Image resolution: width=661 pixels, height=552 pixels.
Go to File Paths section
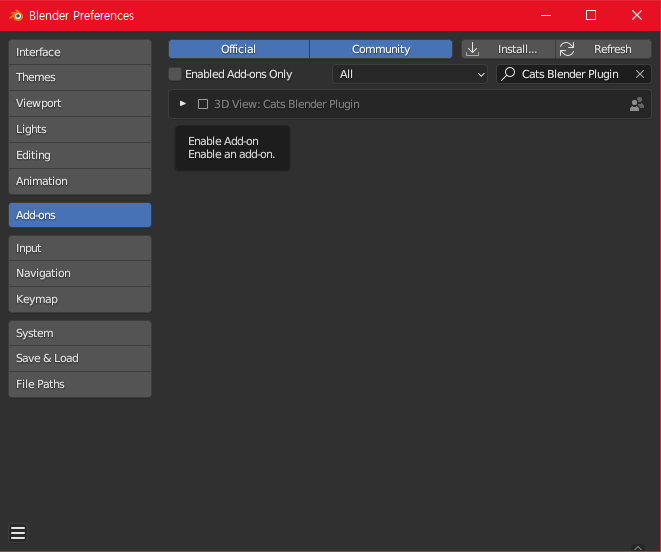click(x=80, y=384)
